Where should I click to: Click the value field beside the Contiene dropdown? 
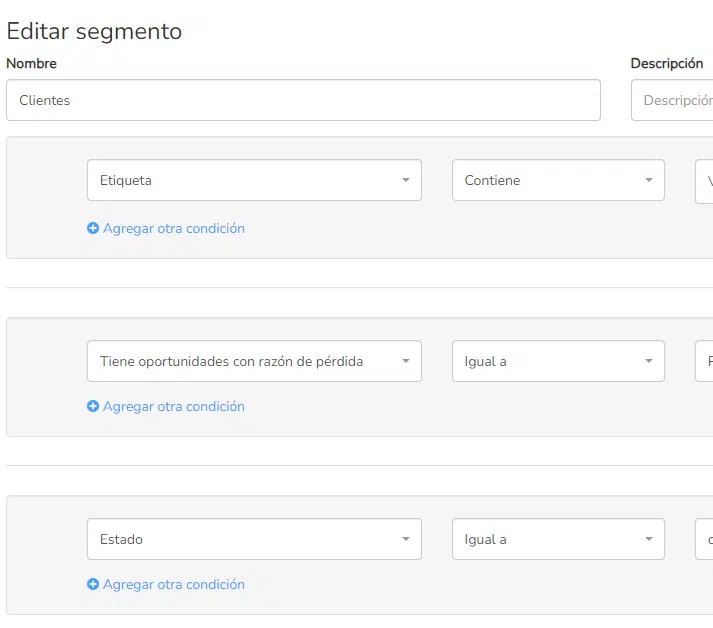pyautogui.click(x=704, y=181)
